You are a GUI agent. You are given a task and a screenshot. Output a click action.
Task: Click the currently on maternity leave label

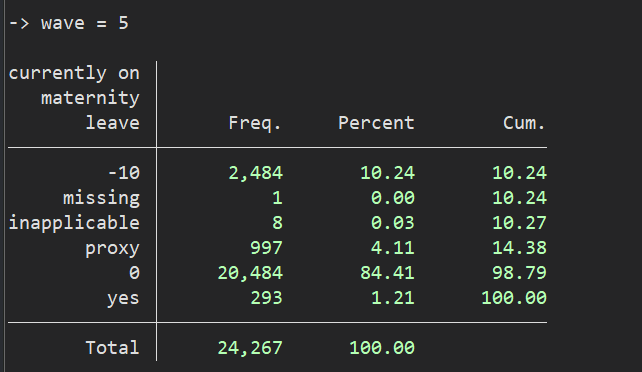tap(74, 98)
